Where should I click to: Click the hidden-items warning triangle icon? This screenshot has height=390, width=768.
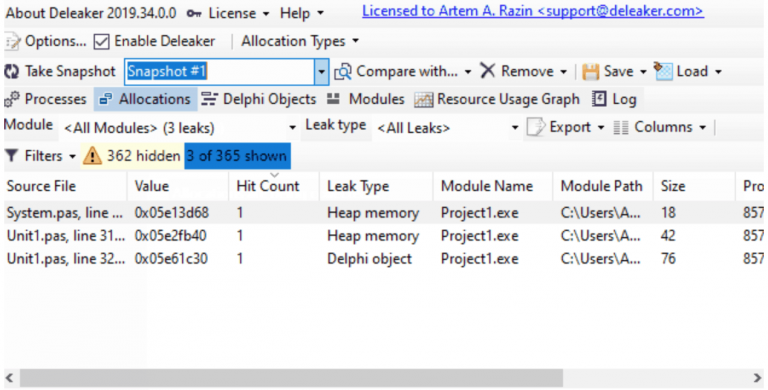point(92,156)
